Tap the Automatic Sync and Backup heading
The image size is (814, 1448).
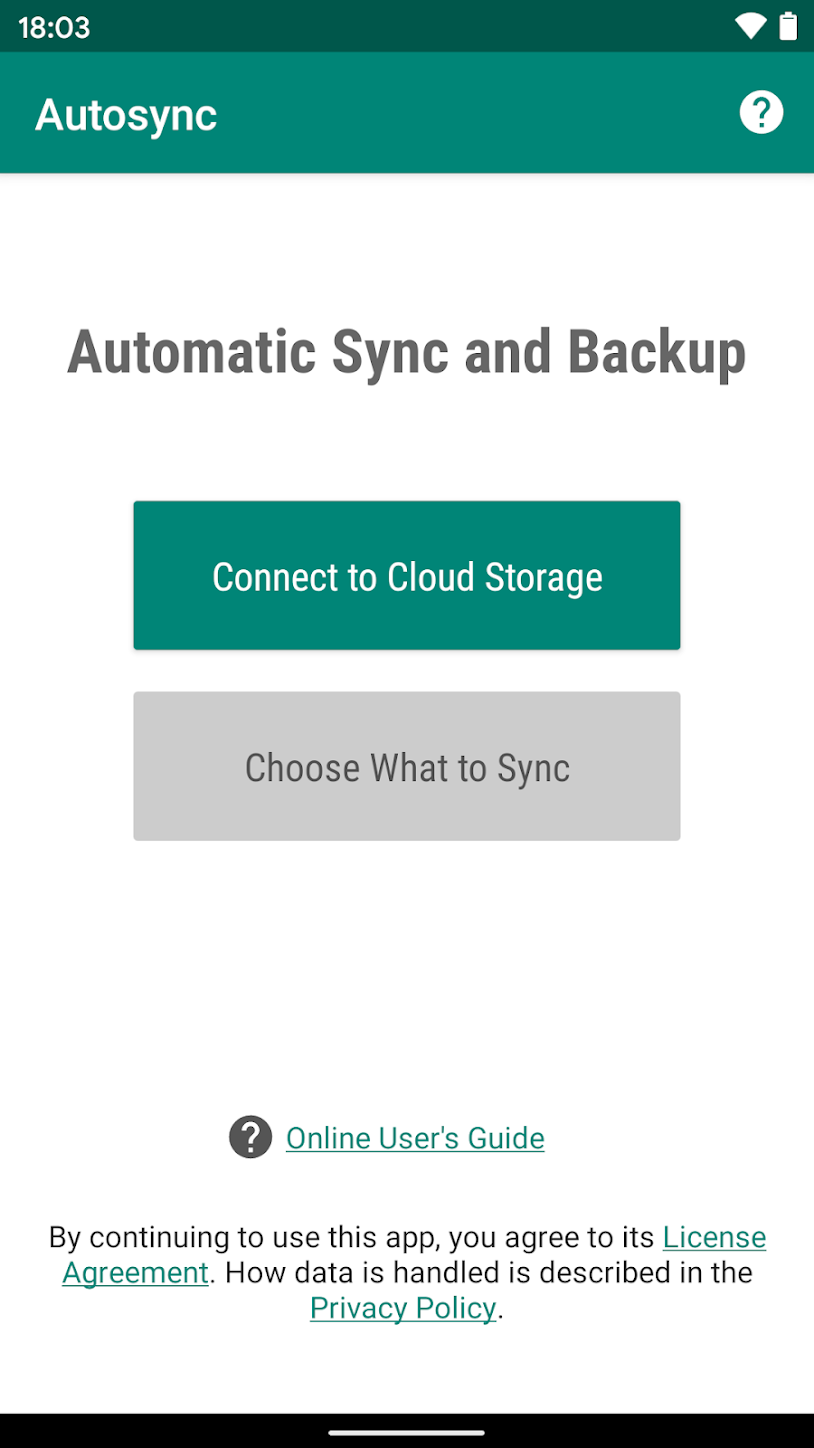click(x=406, y=352)
